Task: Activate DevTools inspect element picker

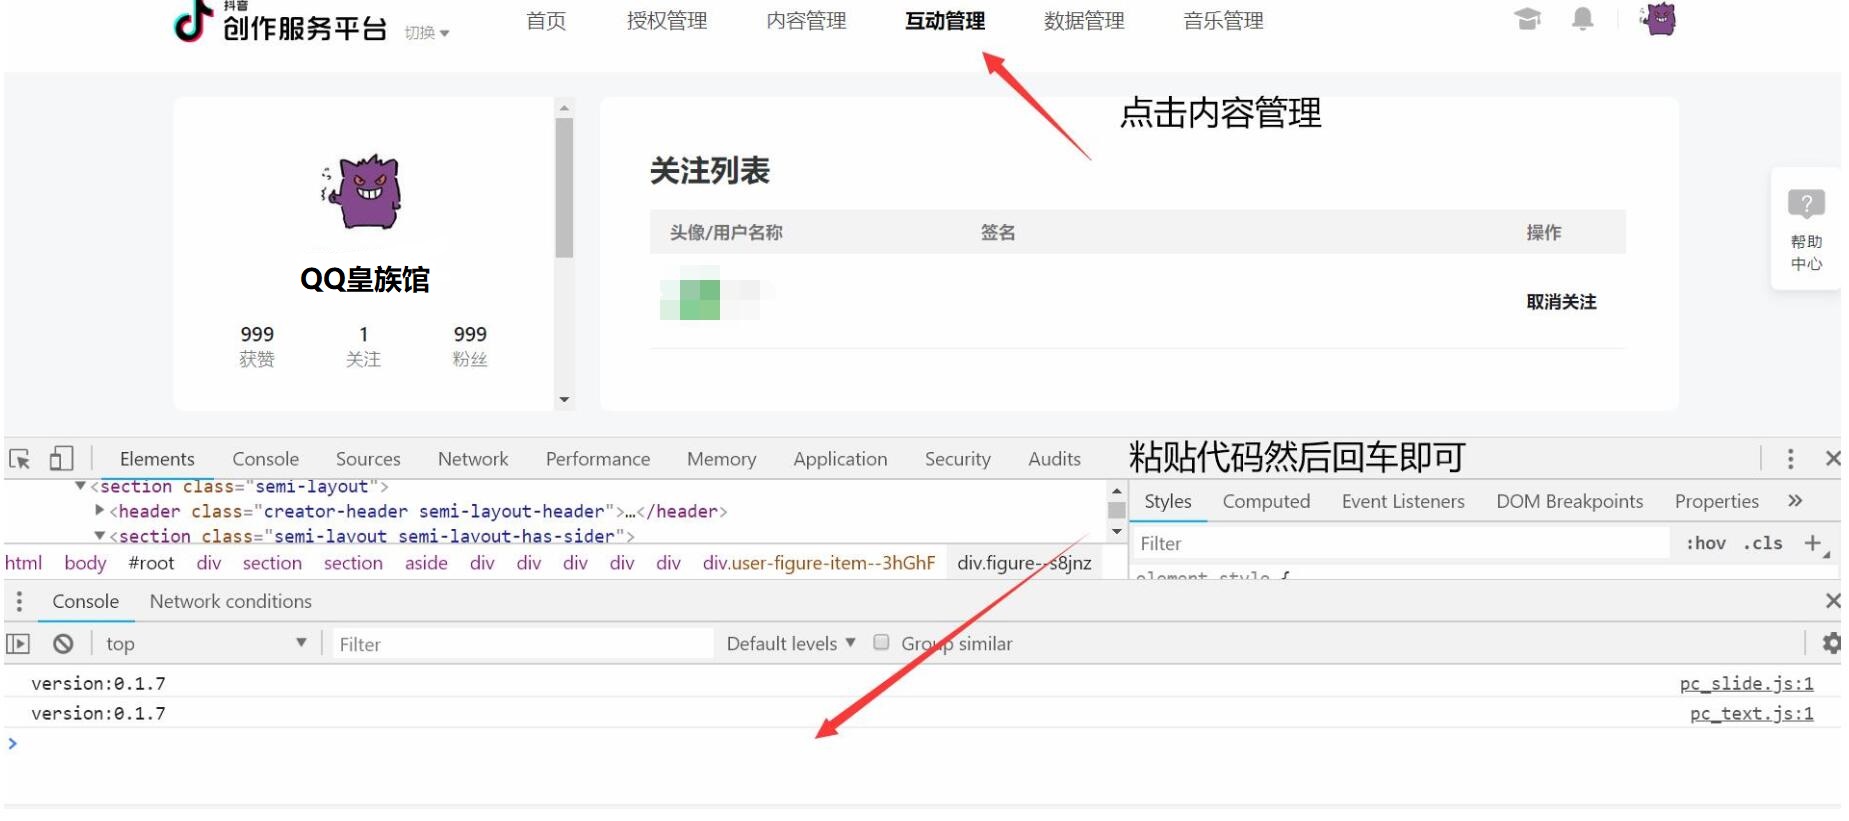Action: point(20,459)
